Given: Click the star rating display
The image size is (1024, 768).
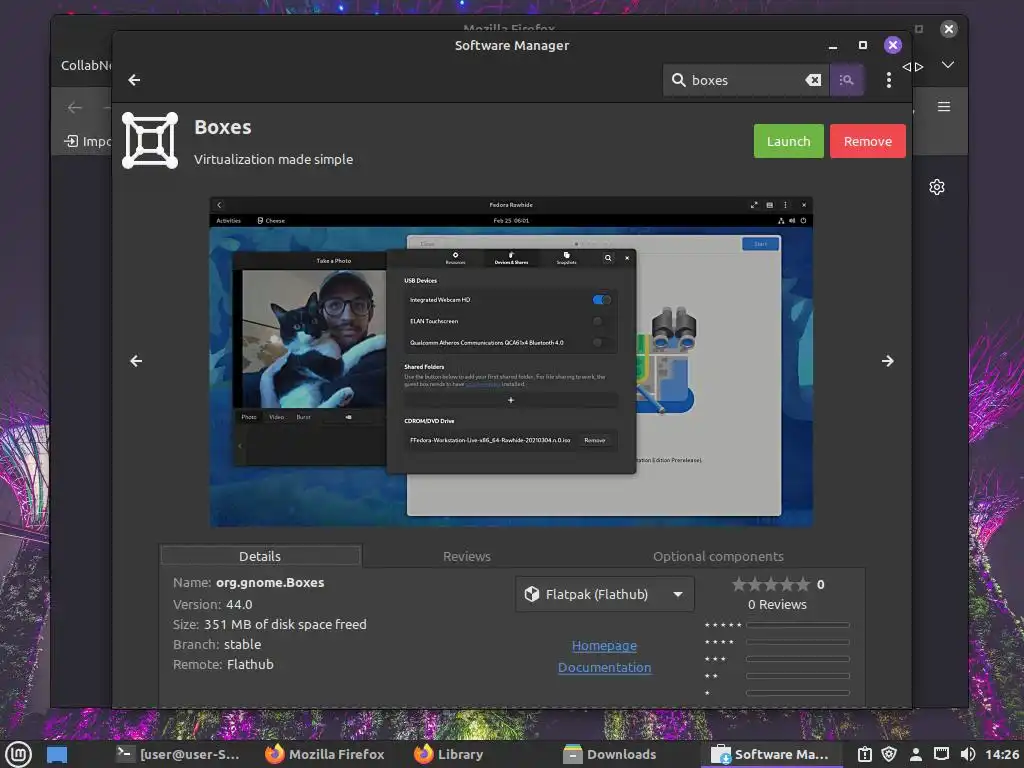Looking at the screenshot, I should click(771, 584).
